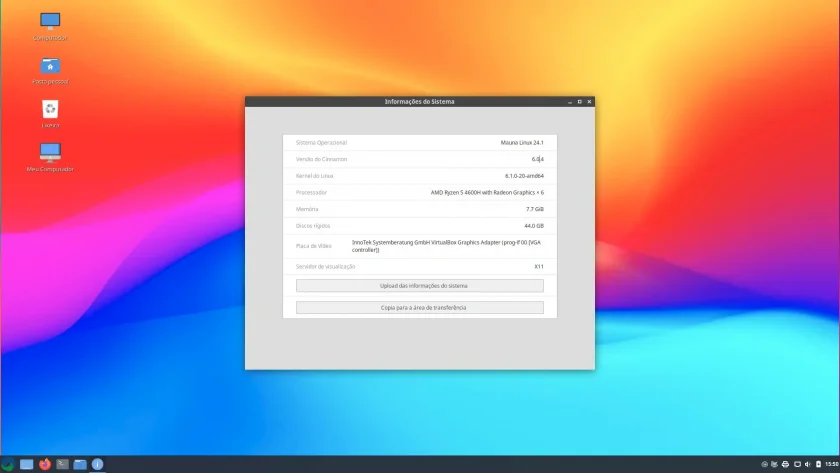Click the show desktop panel icon
Viewport: 840px width, 473px height.
[27, 464]
